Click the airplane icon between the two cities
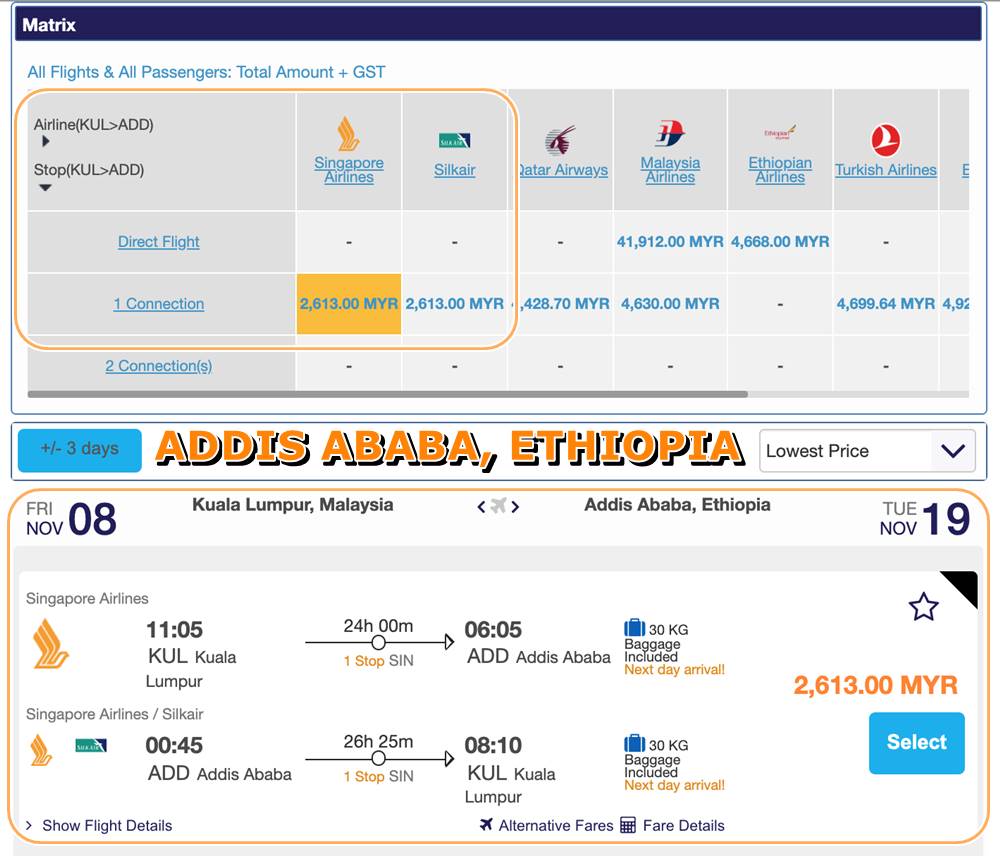The image size is (1000, 856). (498, 506)
